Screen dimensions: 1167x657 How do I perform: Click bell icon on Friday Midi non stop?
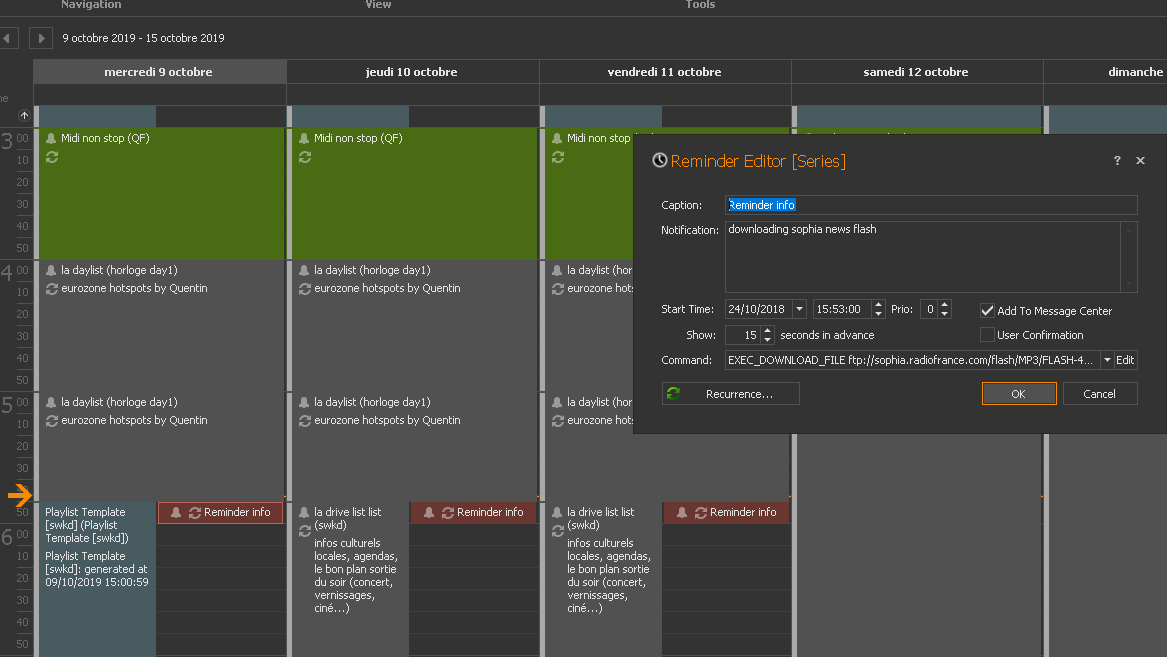click(x=557, y=138)
